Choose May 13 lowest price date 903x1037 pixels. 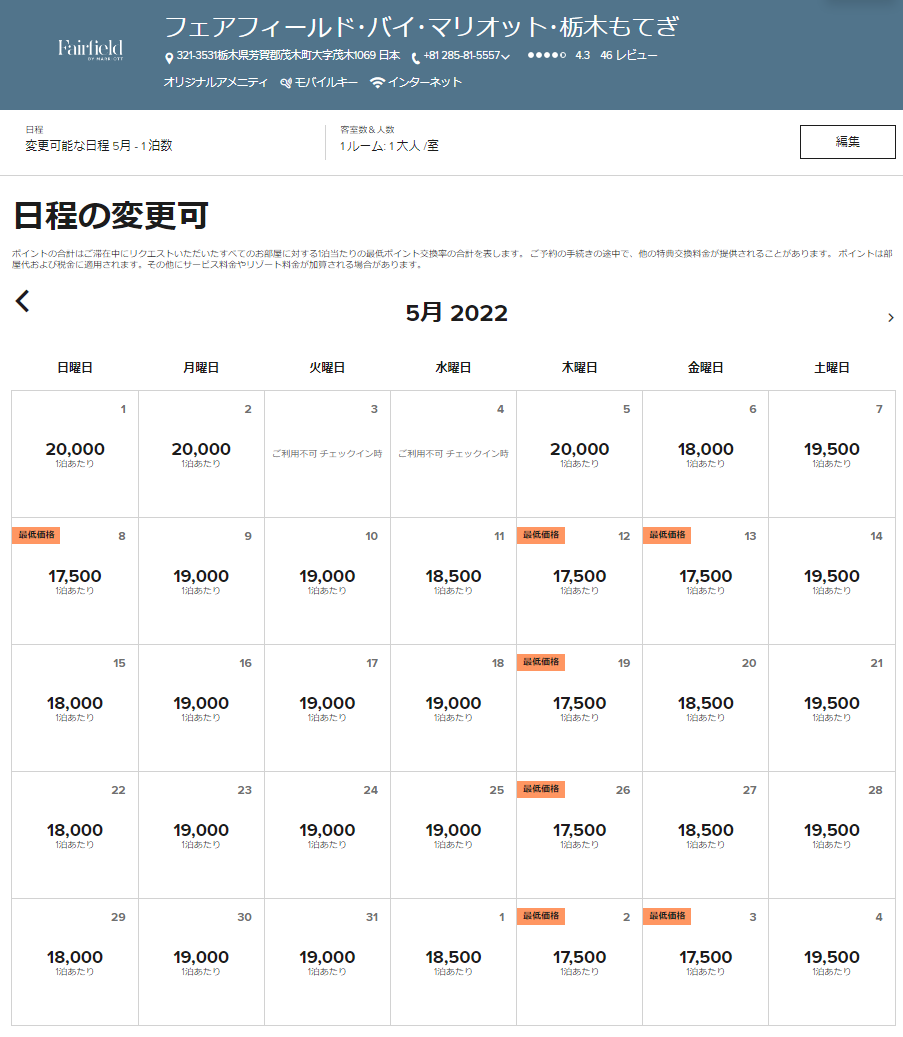click(705, 580)
